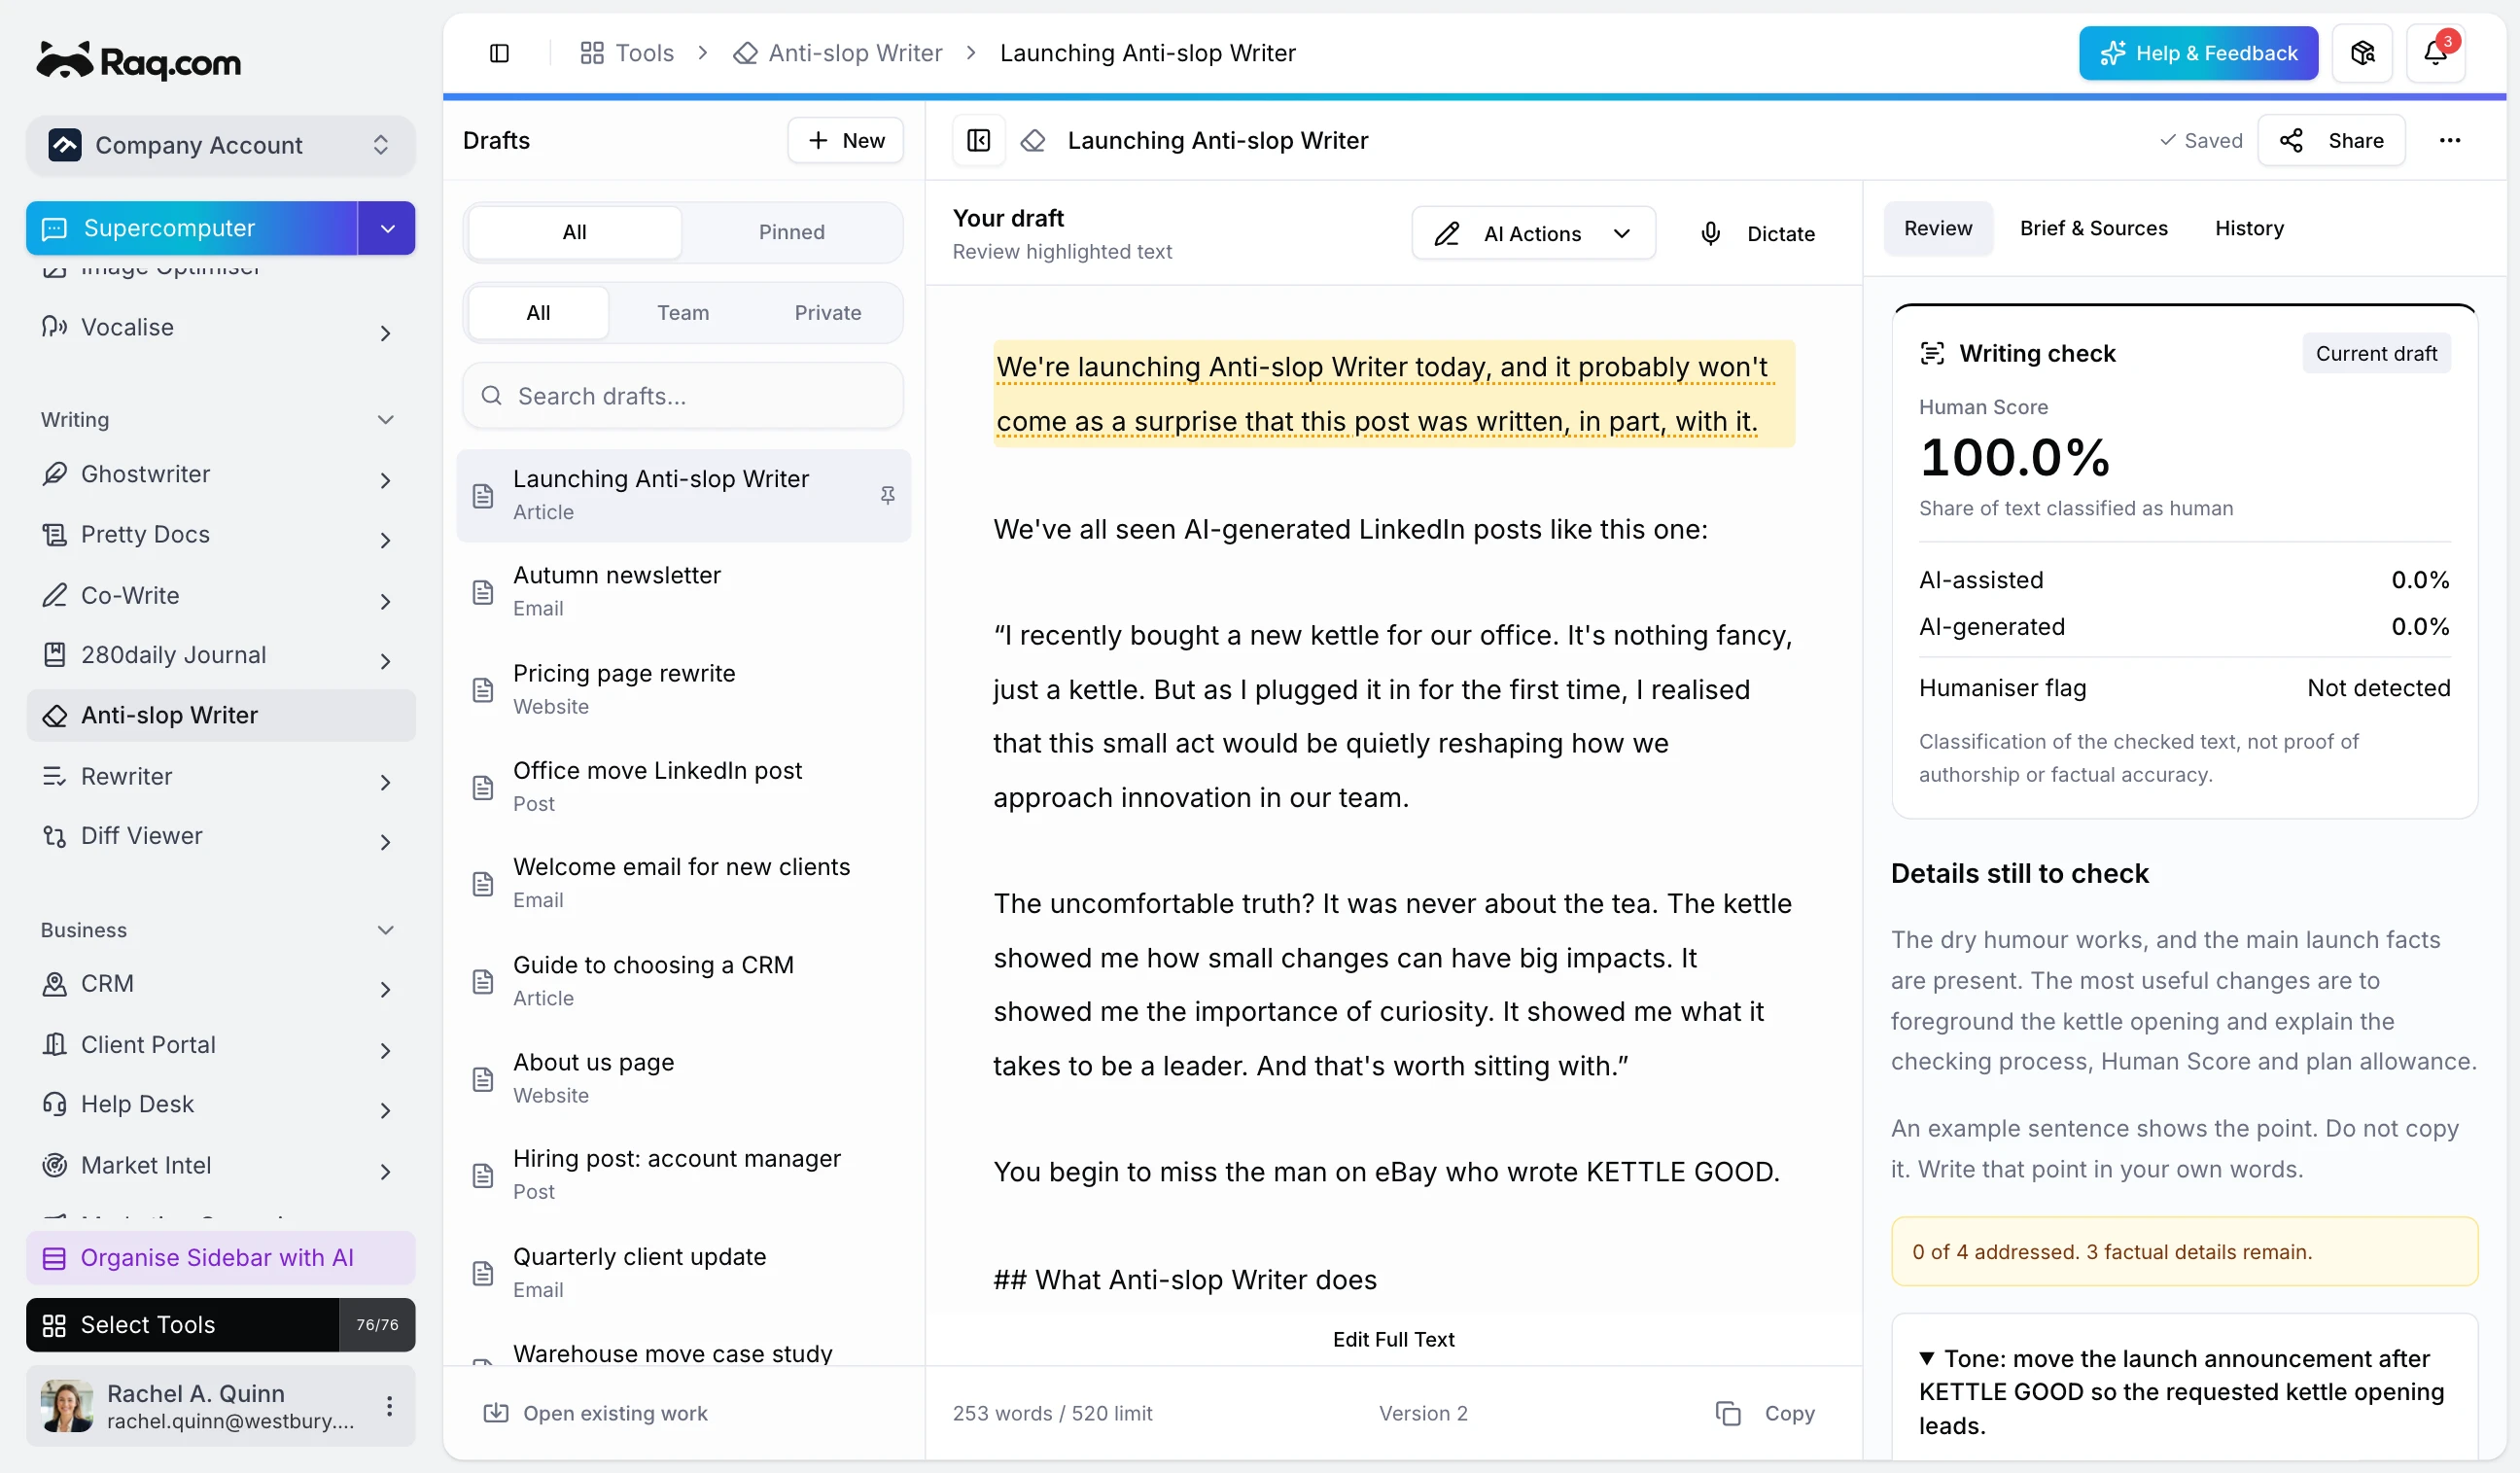Collapse the drafts panel icon beside the title
The image size is (2520, 1473).
tap(978, 140)
